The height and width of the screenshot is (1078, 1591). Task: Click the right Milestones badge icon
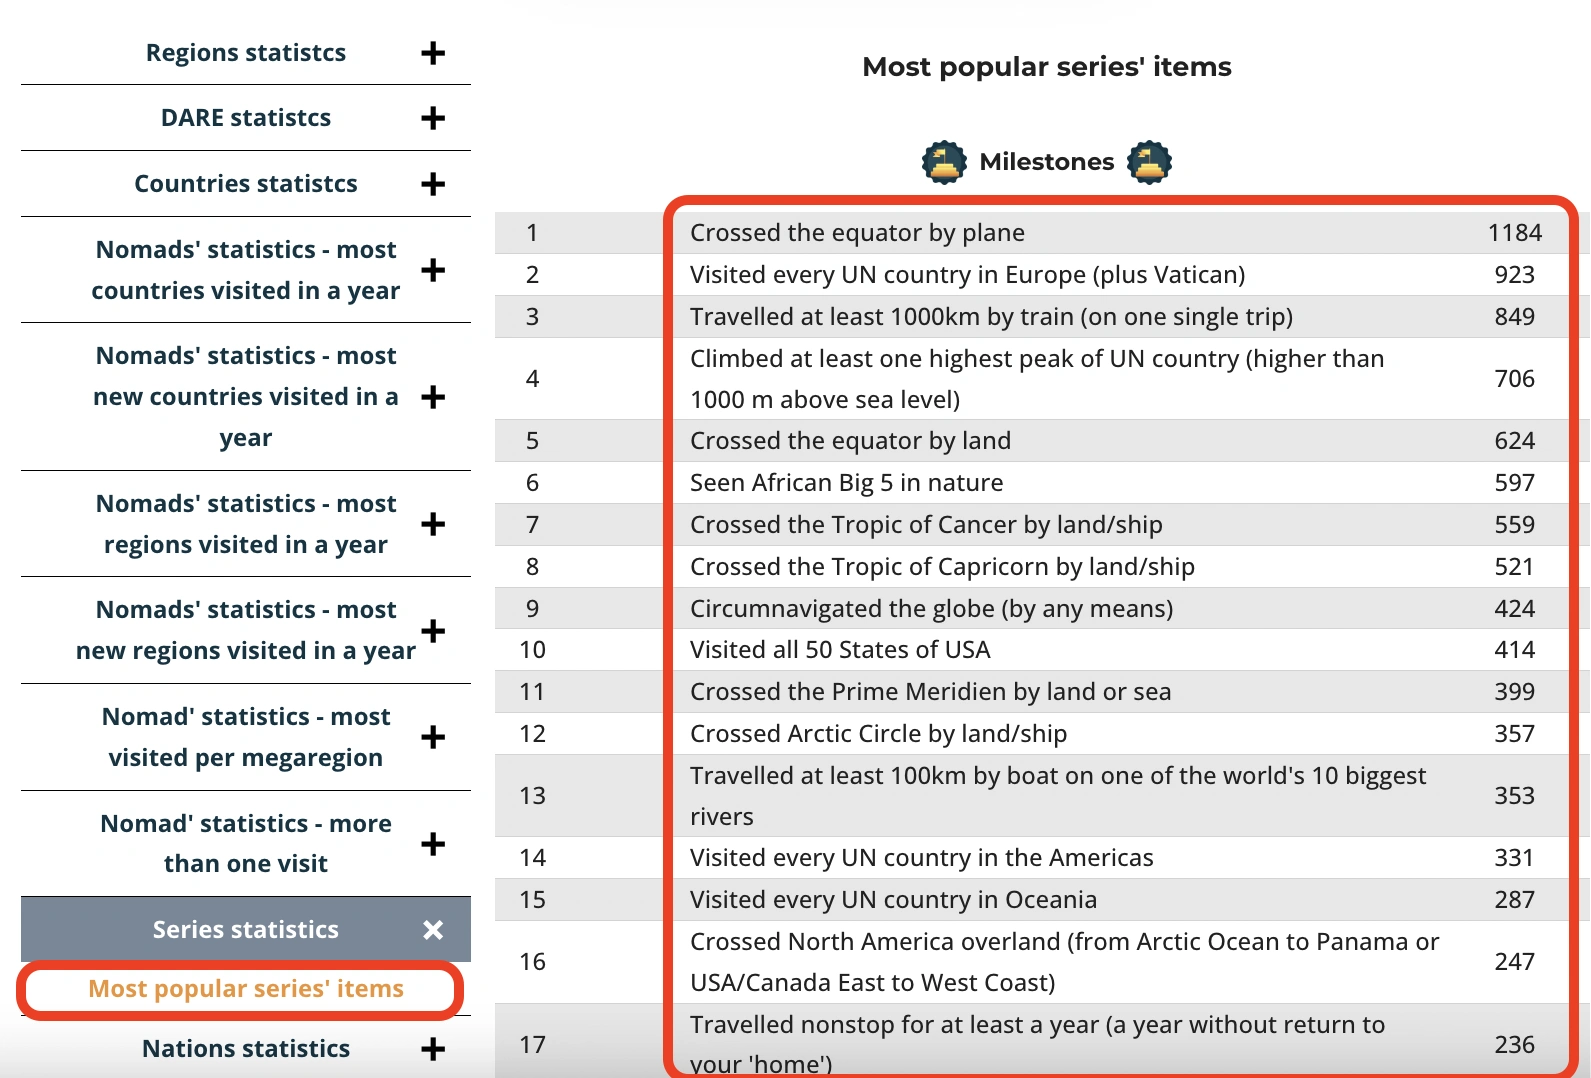pos(1149,162)
